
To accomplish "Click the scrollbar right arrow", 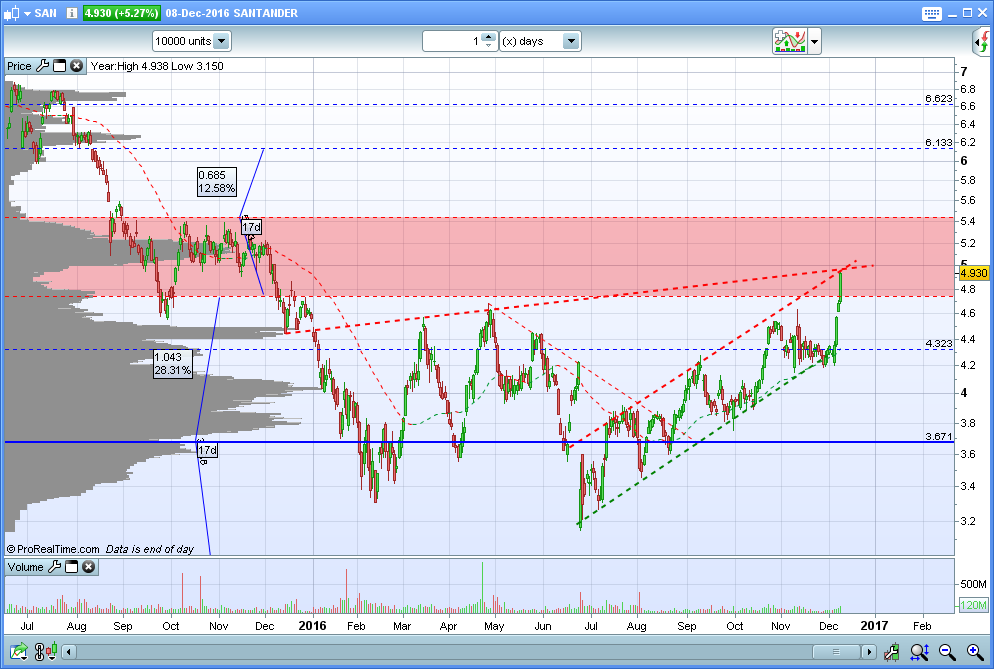I will [x=869, y=651].
